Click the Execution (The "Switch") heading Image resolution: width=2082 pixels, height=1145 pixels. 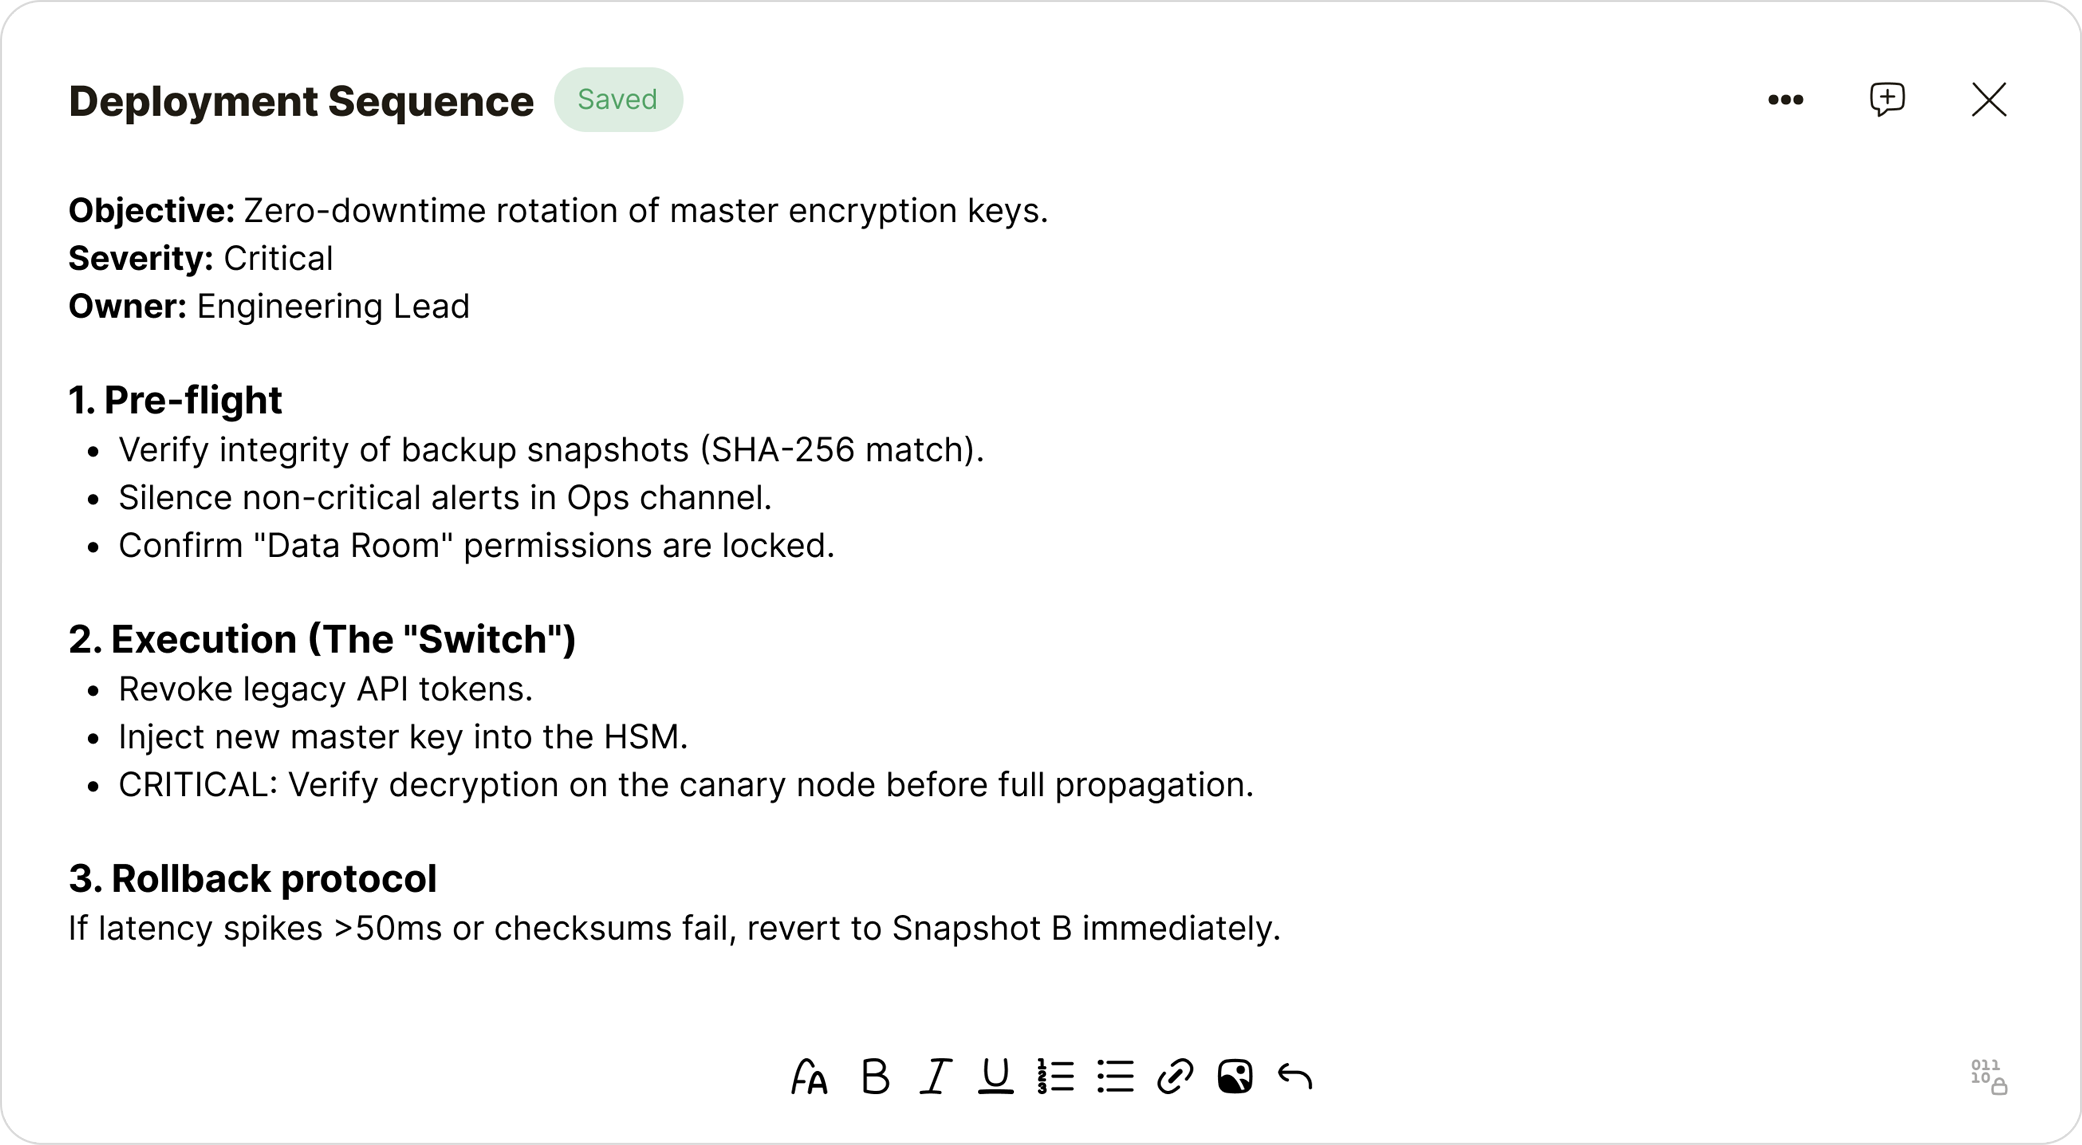[342, 639]
